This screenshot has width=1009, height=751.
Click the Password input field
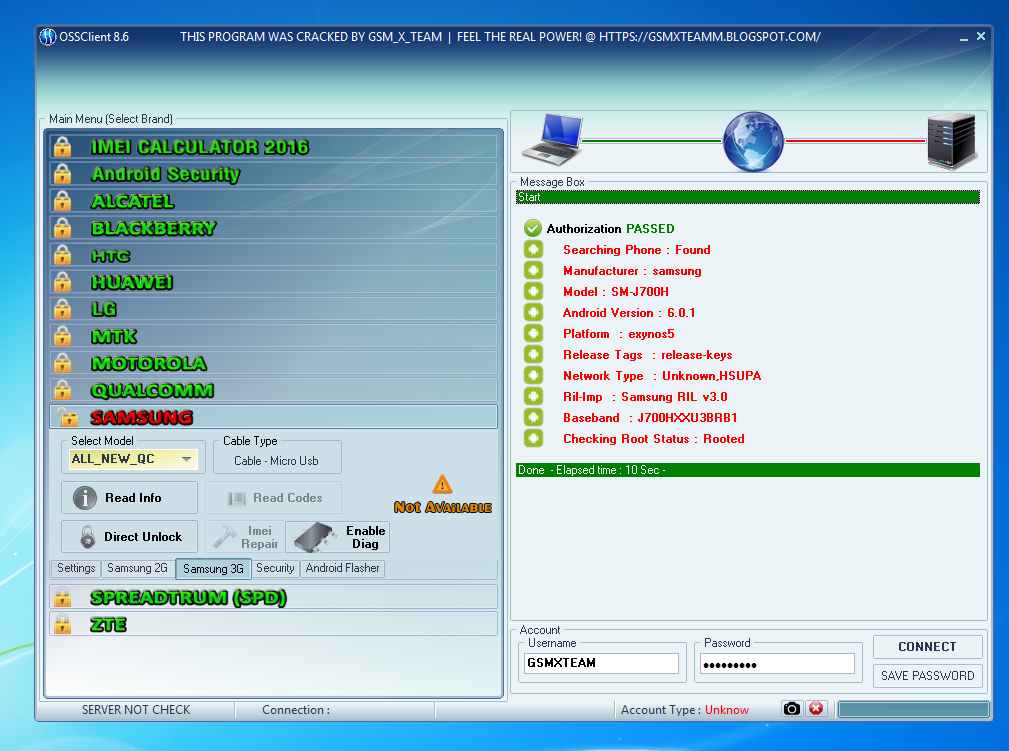tap(777, 664)
